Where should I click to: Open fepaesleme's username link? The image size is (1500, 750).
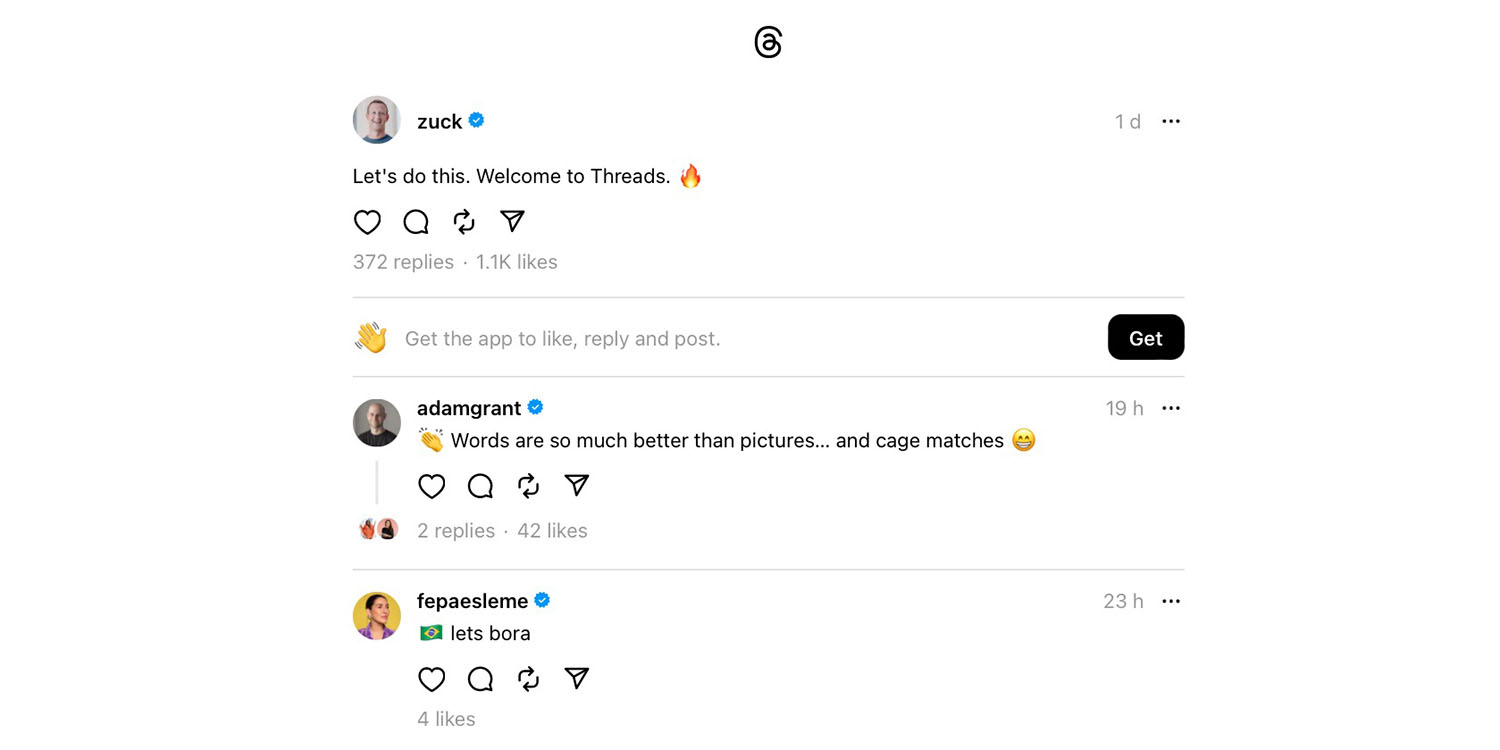[472, 601]
